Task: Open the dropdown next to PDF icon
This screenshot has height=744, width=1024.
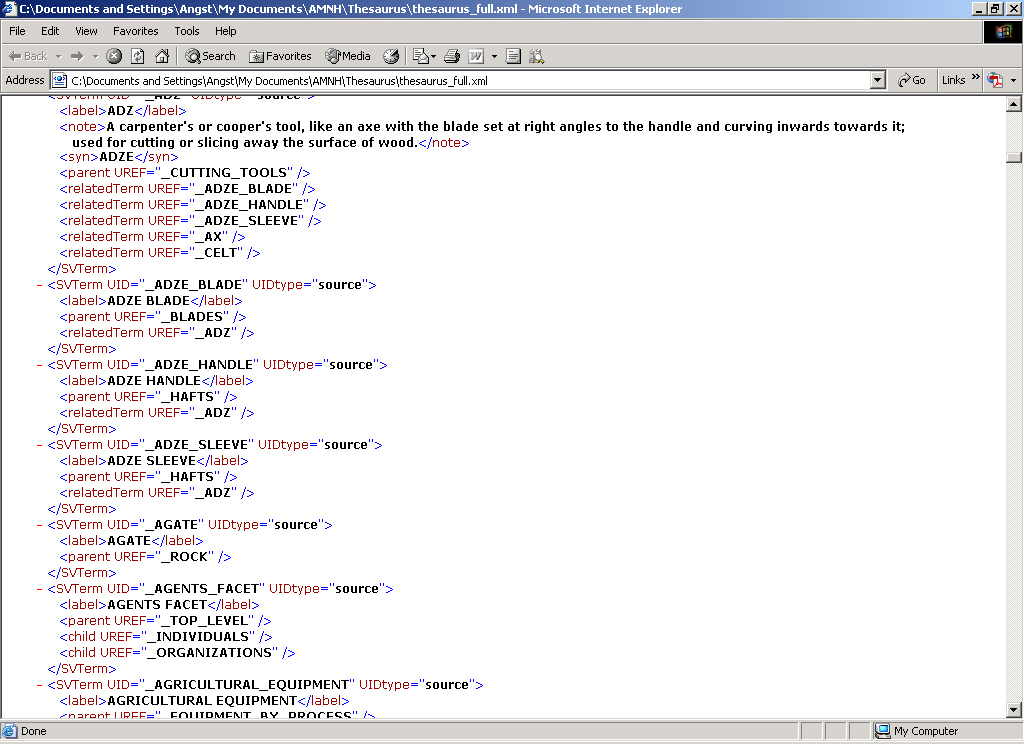Action: point(1013,80)
